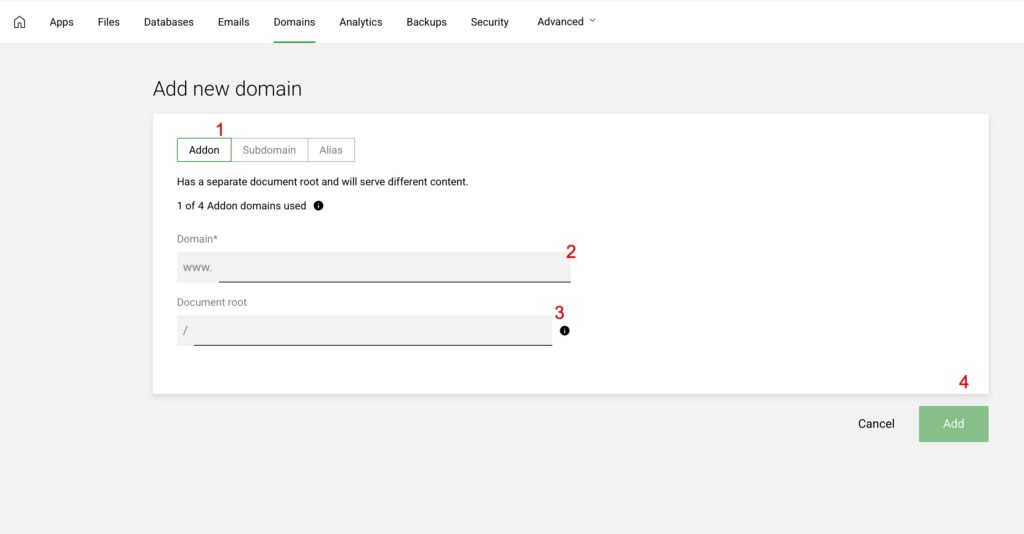Image resolution: width=1024 pixels, height=534 pixels.
Task: Open the Backups menu
Action: (426, 22)
